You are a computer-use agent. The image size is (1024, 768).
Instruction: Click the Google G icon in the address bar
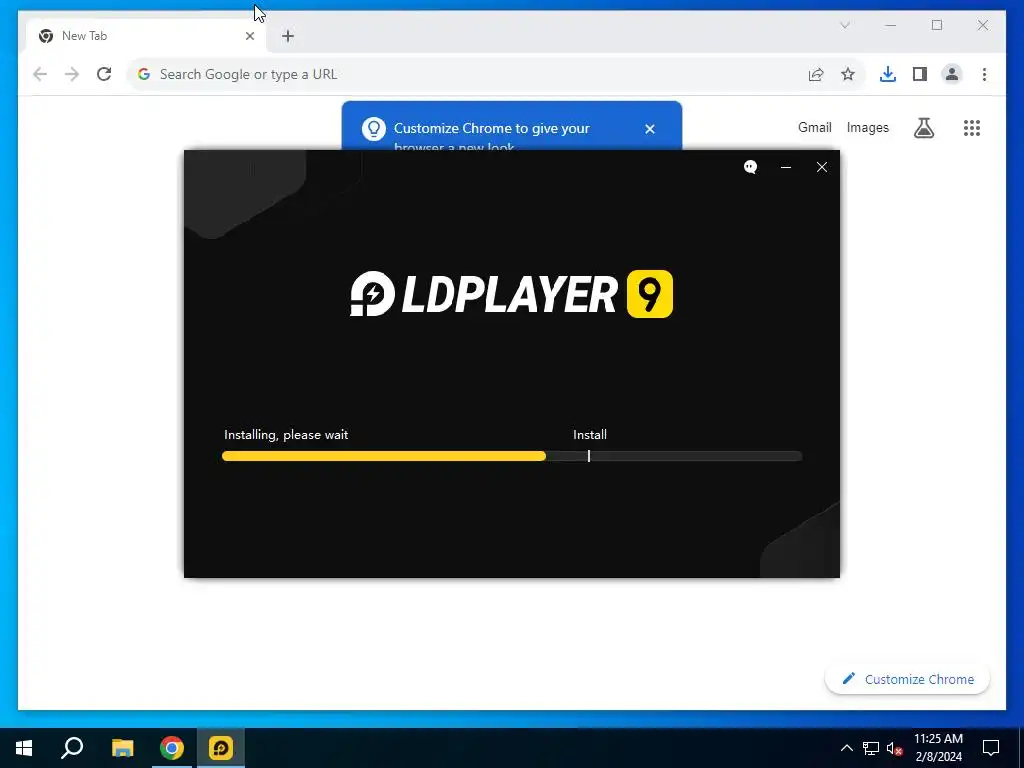tap(144, 74)
